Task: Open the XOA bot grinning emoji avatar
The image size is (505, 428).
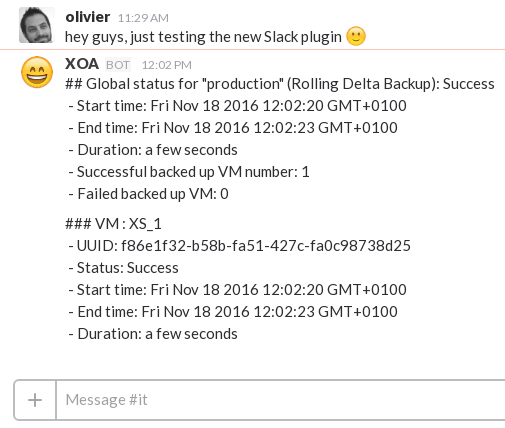Action: point(37,72)
